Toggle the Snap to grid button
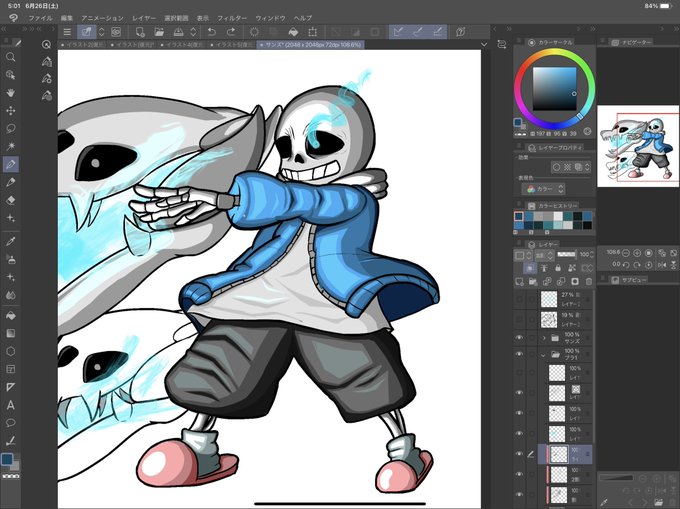This screenshot has width=680, height=509. tap(437, 32)
